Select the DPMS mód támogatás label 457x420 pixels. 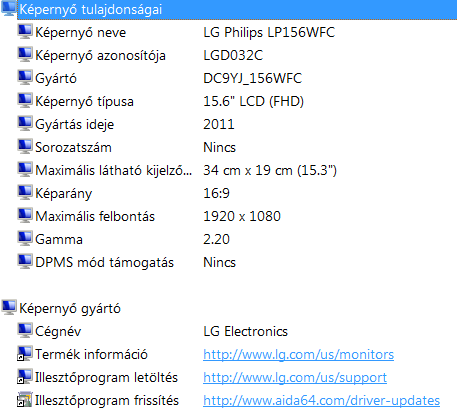(x=105, y=263)
